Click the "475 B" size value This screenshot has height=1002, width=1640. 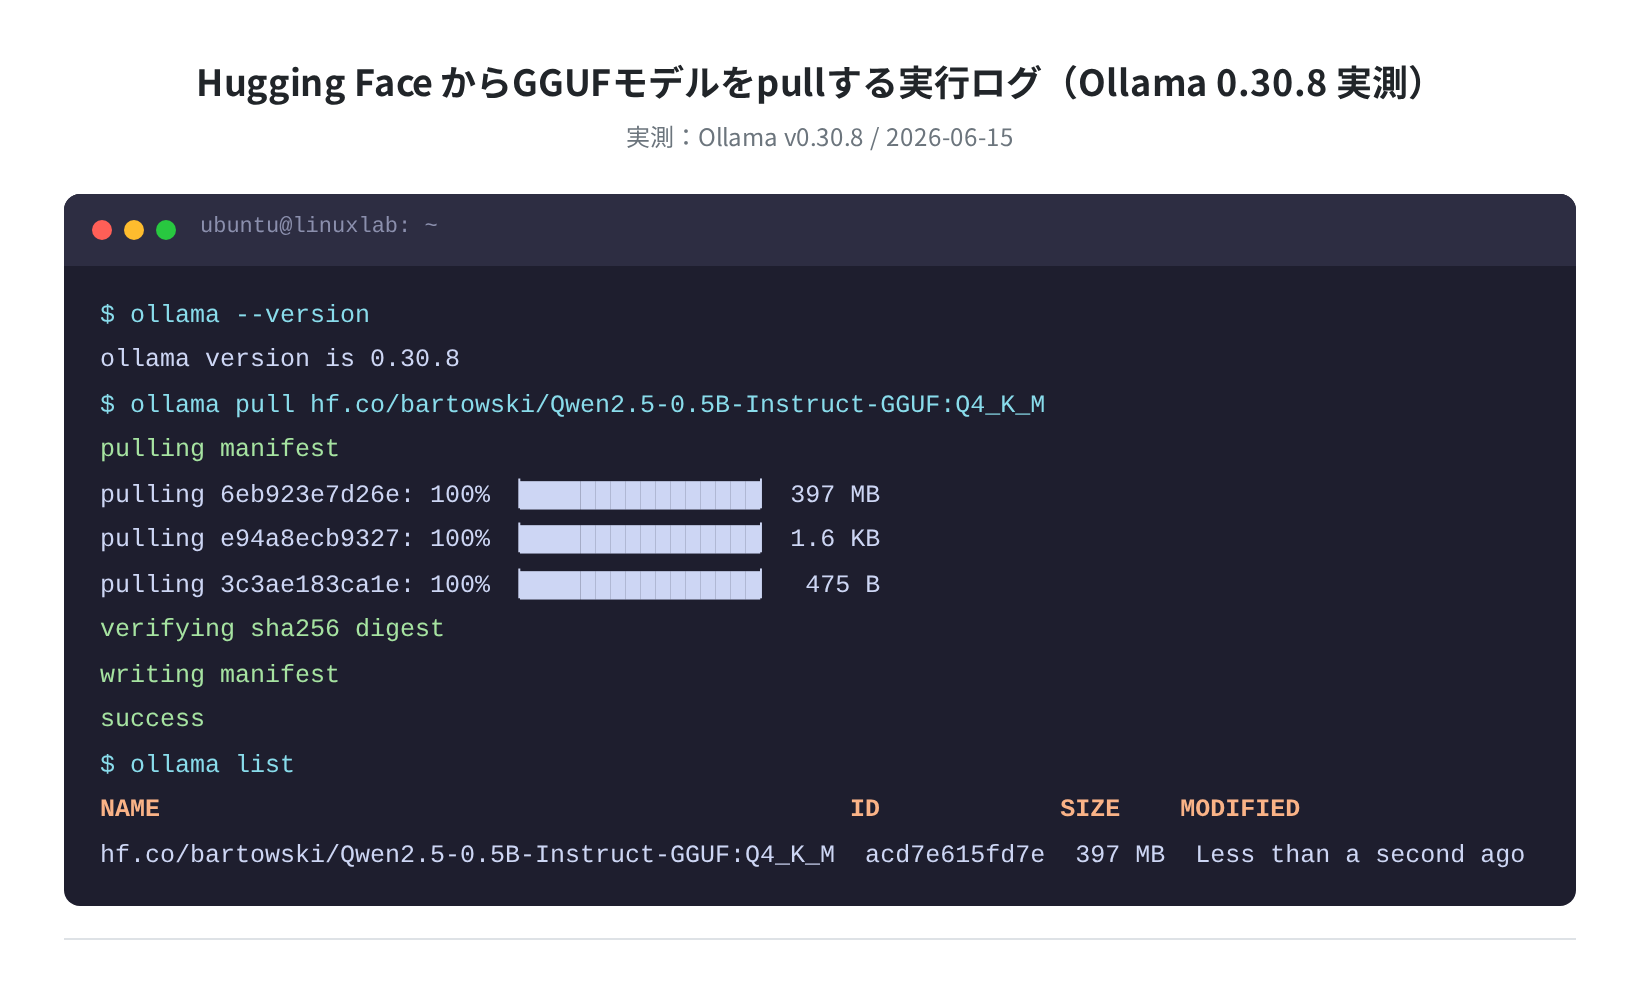[x=843, y=584]
